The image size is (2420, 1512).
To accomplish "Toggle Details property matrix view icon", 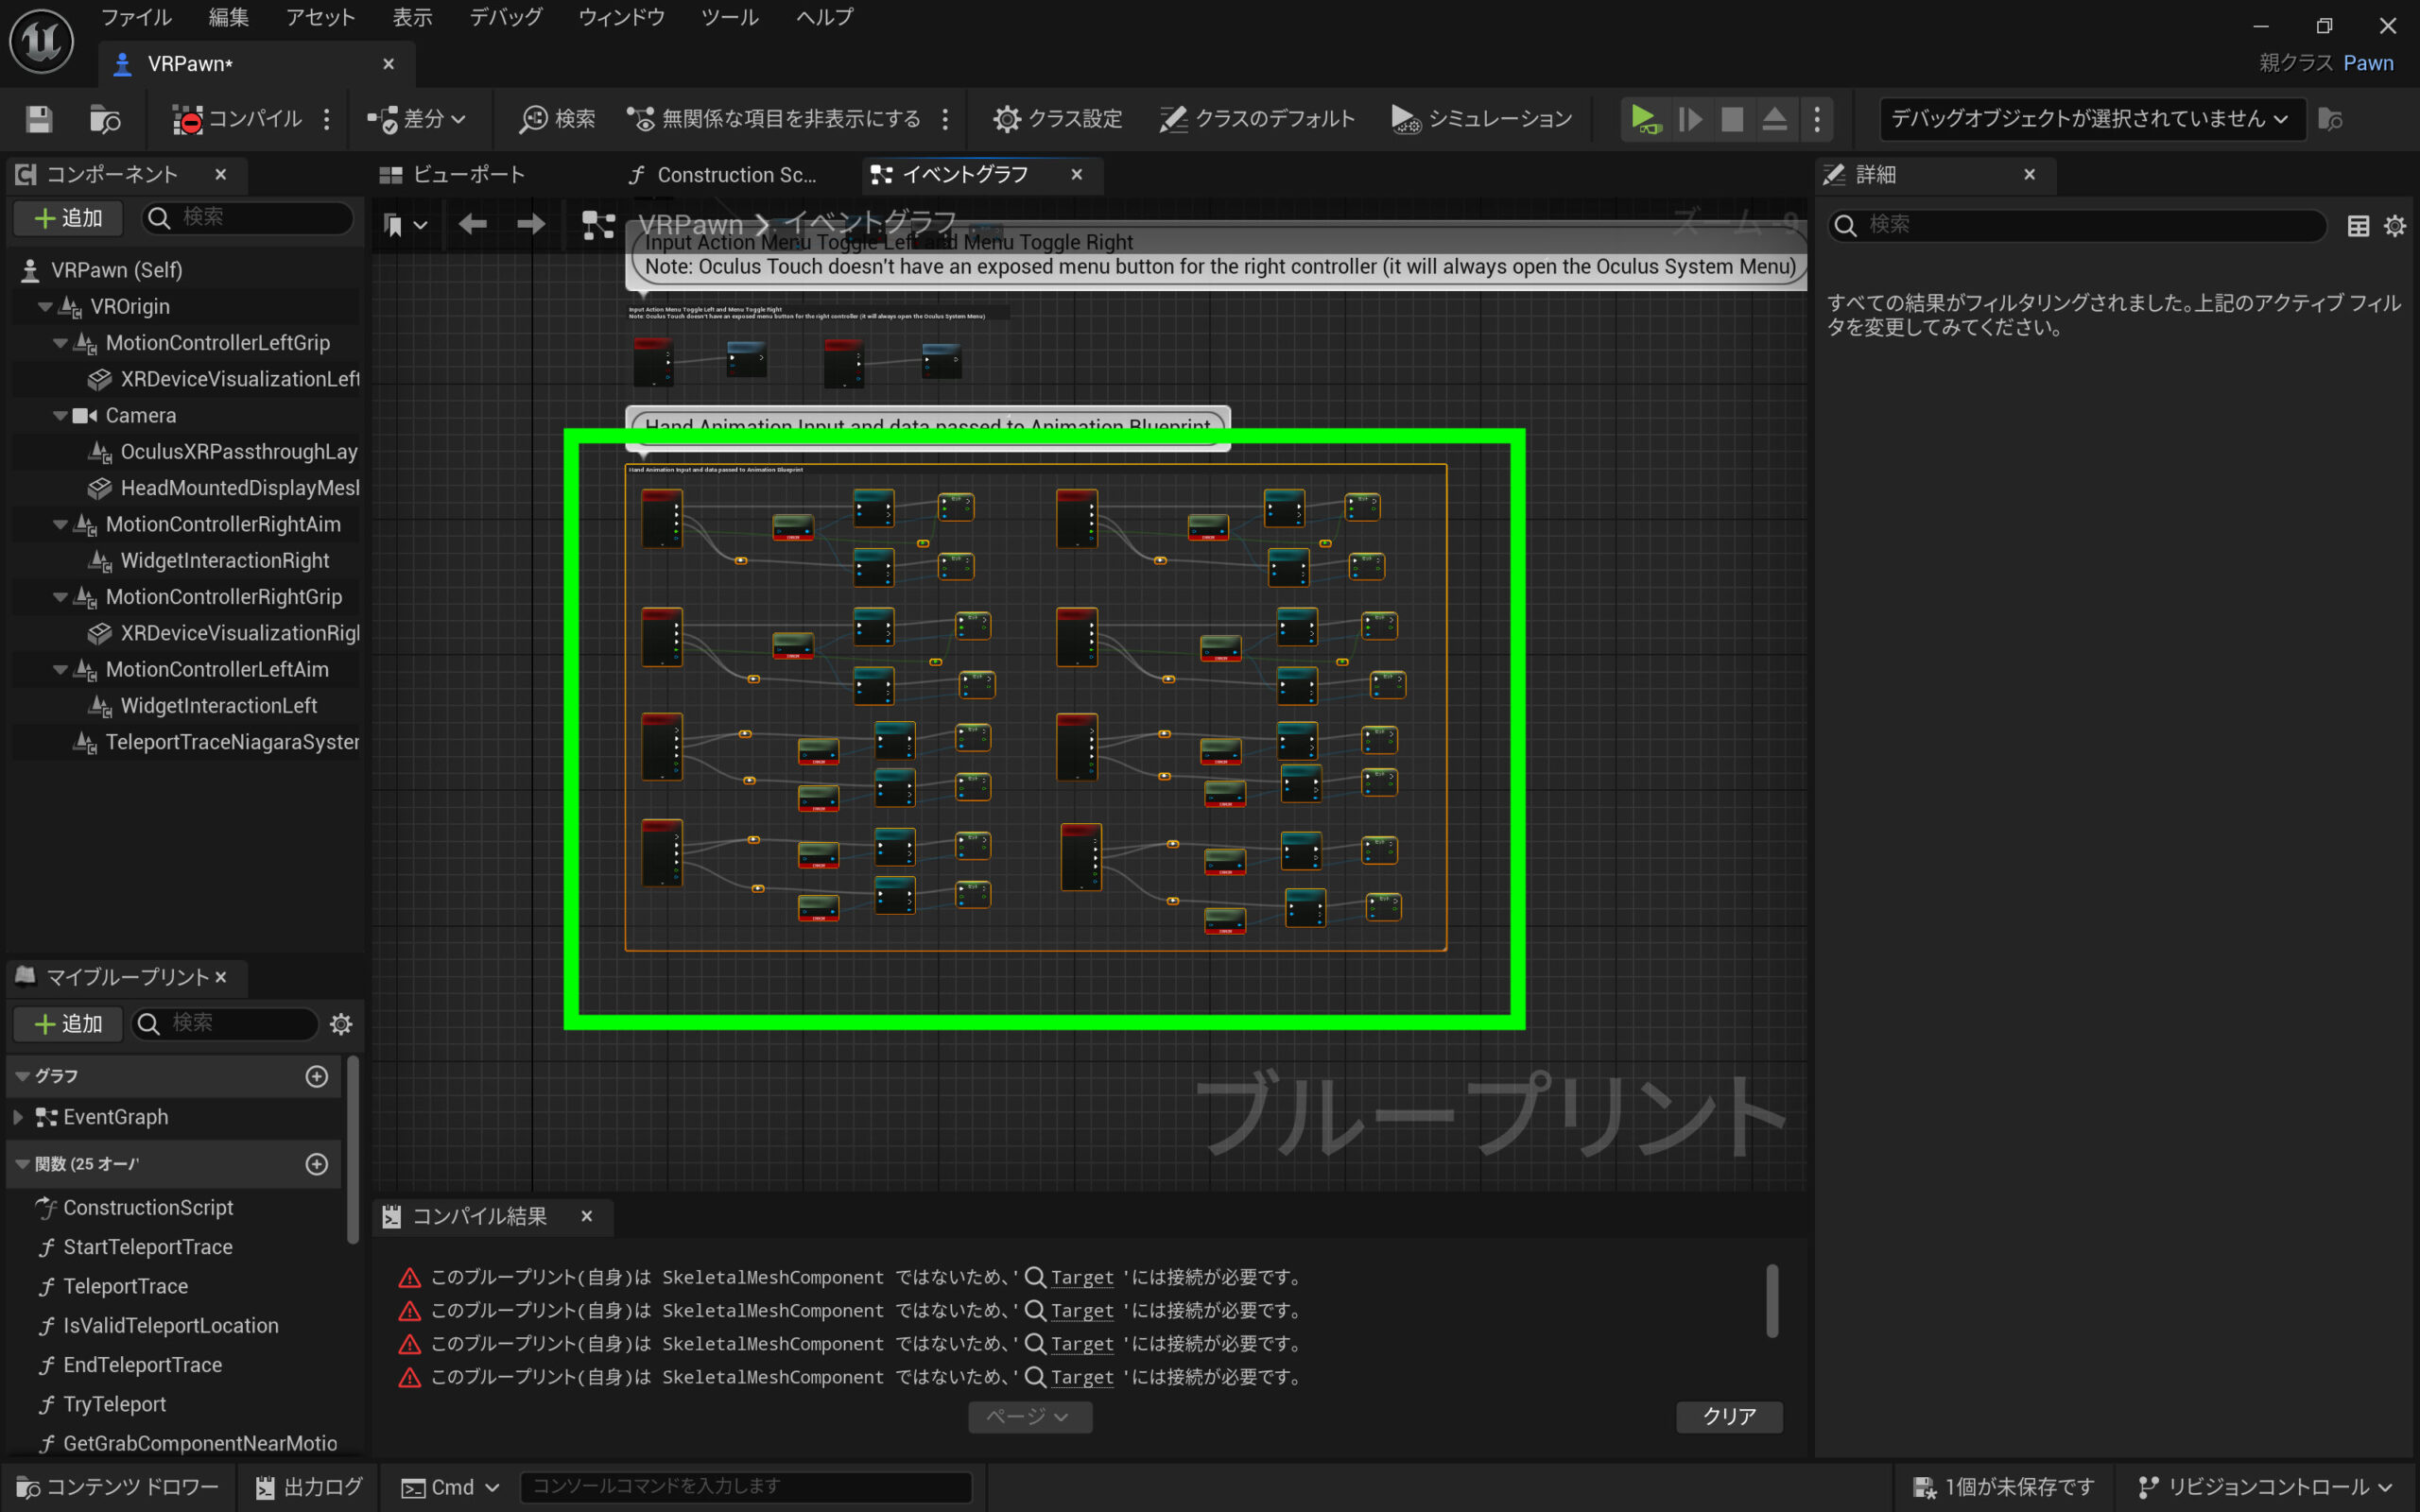I will point(2358,226).
